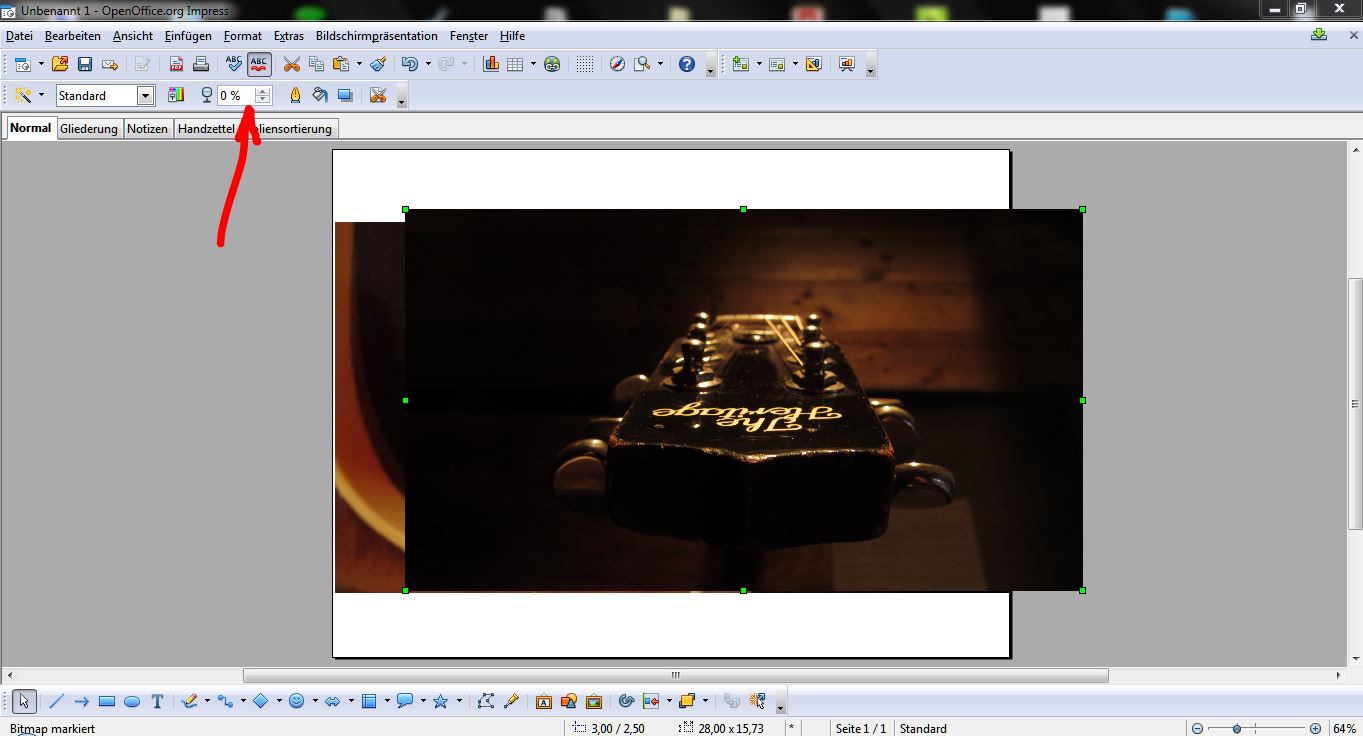Toggle the Edit Points tool
Image resolution: width=1363 pixels, height=736 pixels.
(x=486, y=702)
